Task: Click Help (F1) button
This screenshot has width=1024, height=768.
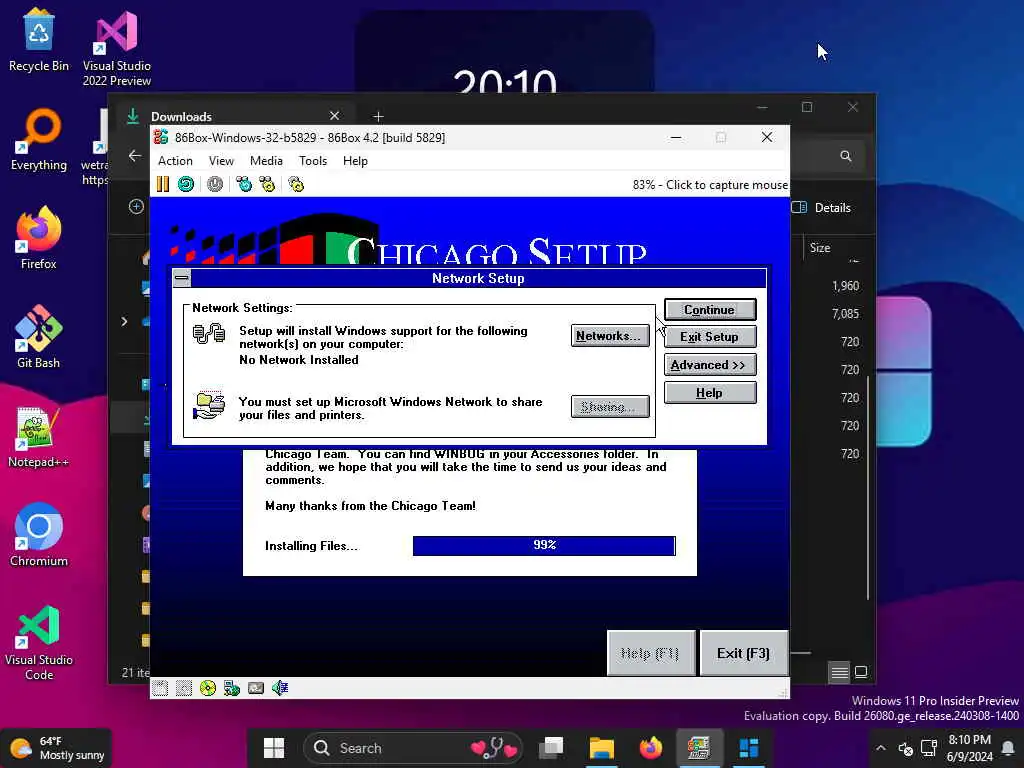Action: [x=650, y=654]
